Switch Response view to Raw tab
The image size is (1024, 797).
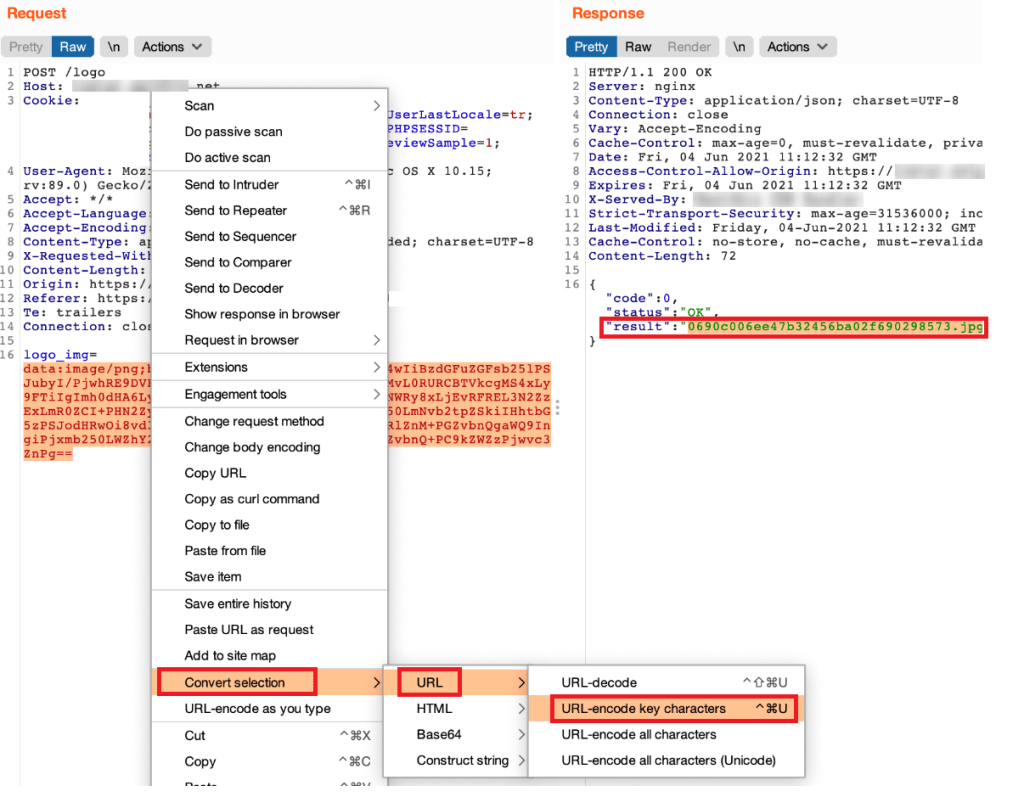pyautogui.click(x=638, y=47)
